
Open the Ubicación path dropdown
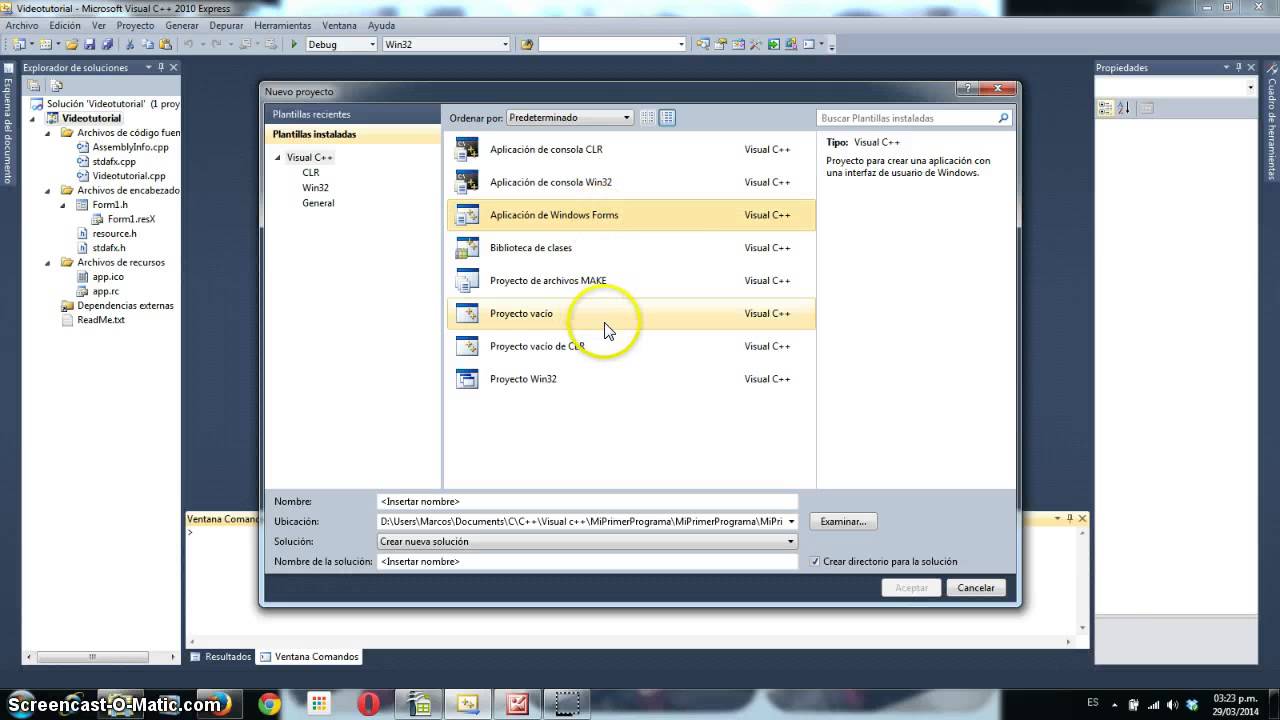[x=791, y=521]
